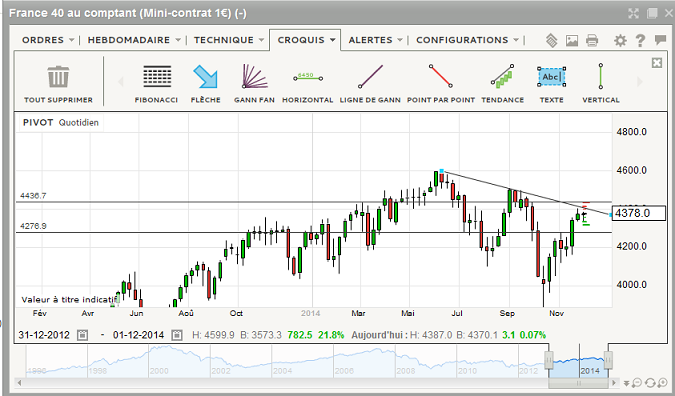The width and height of the screenshot is (675, 396).
Task: Show previous drawing tools with left arrow
Action: coord(121,81)
